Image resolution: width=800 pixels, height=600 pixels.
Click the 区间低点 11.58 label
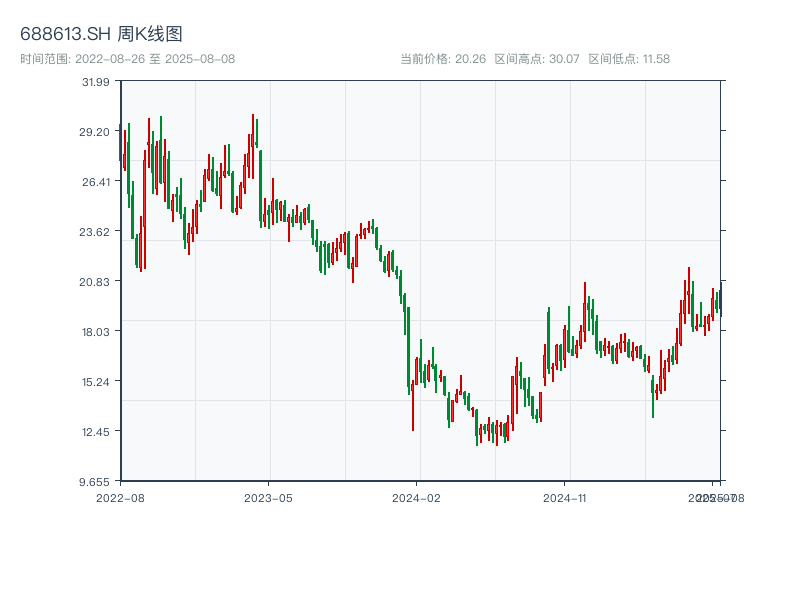coord(629,59)
